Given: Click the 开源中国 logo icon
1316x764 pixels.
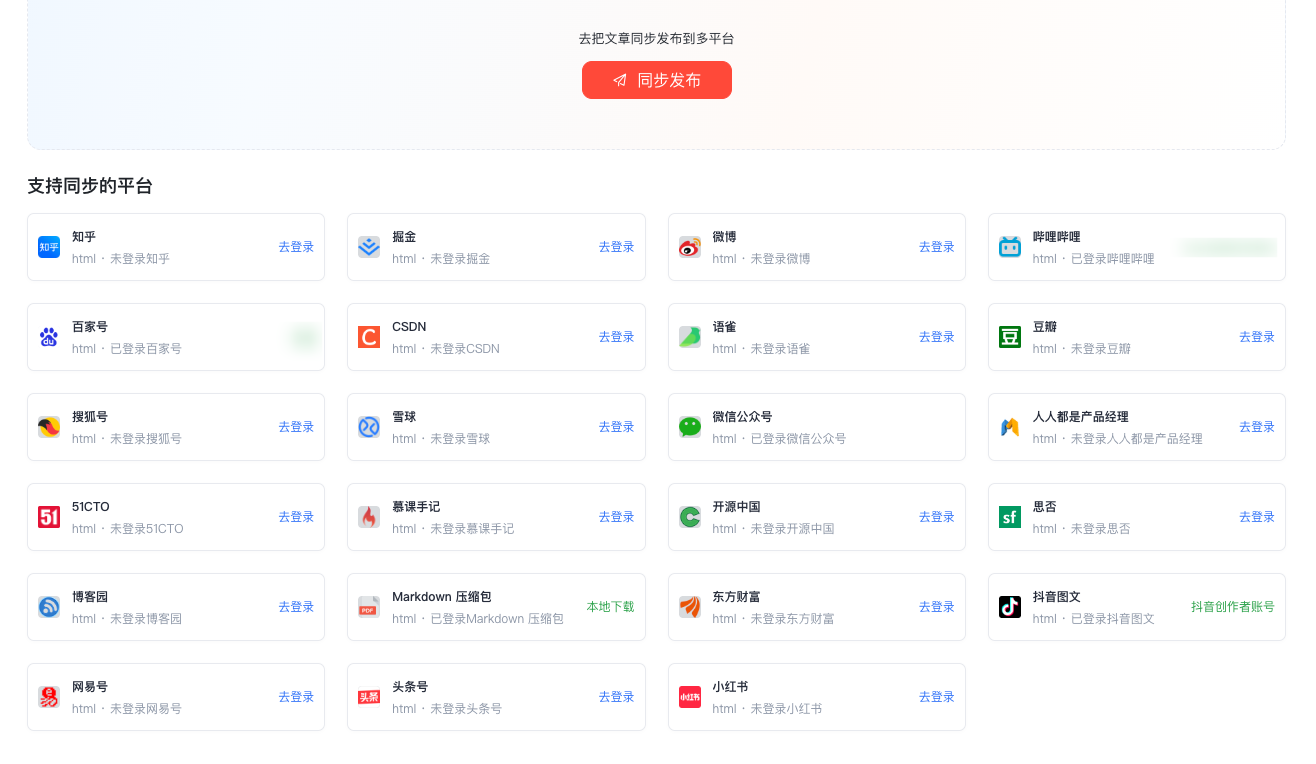Looking at the screenshot, I should tap(690, 517).
